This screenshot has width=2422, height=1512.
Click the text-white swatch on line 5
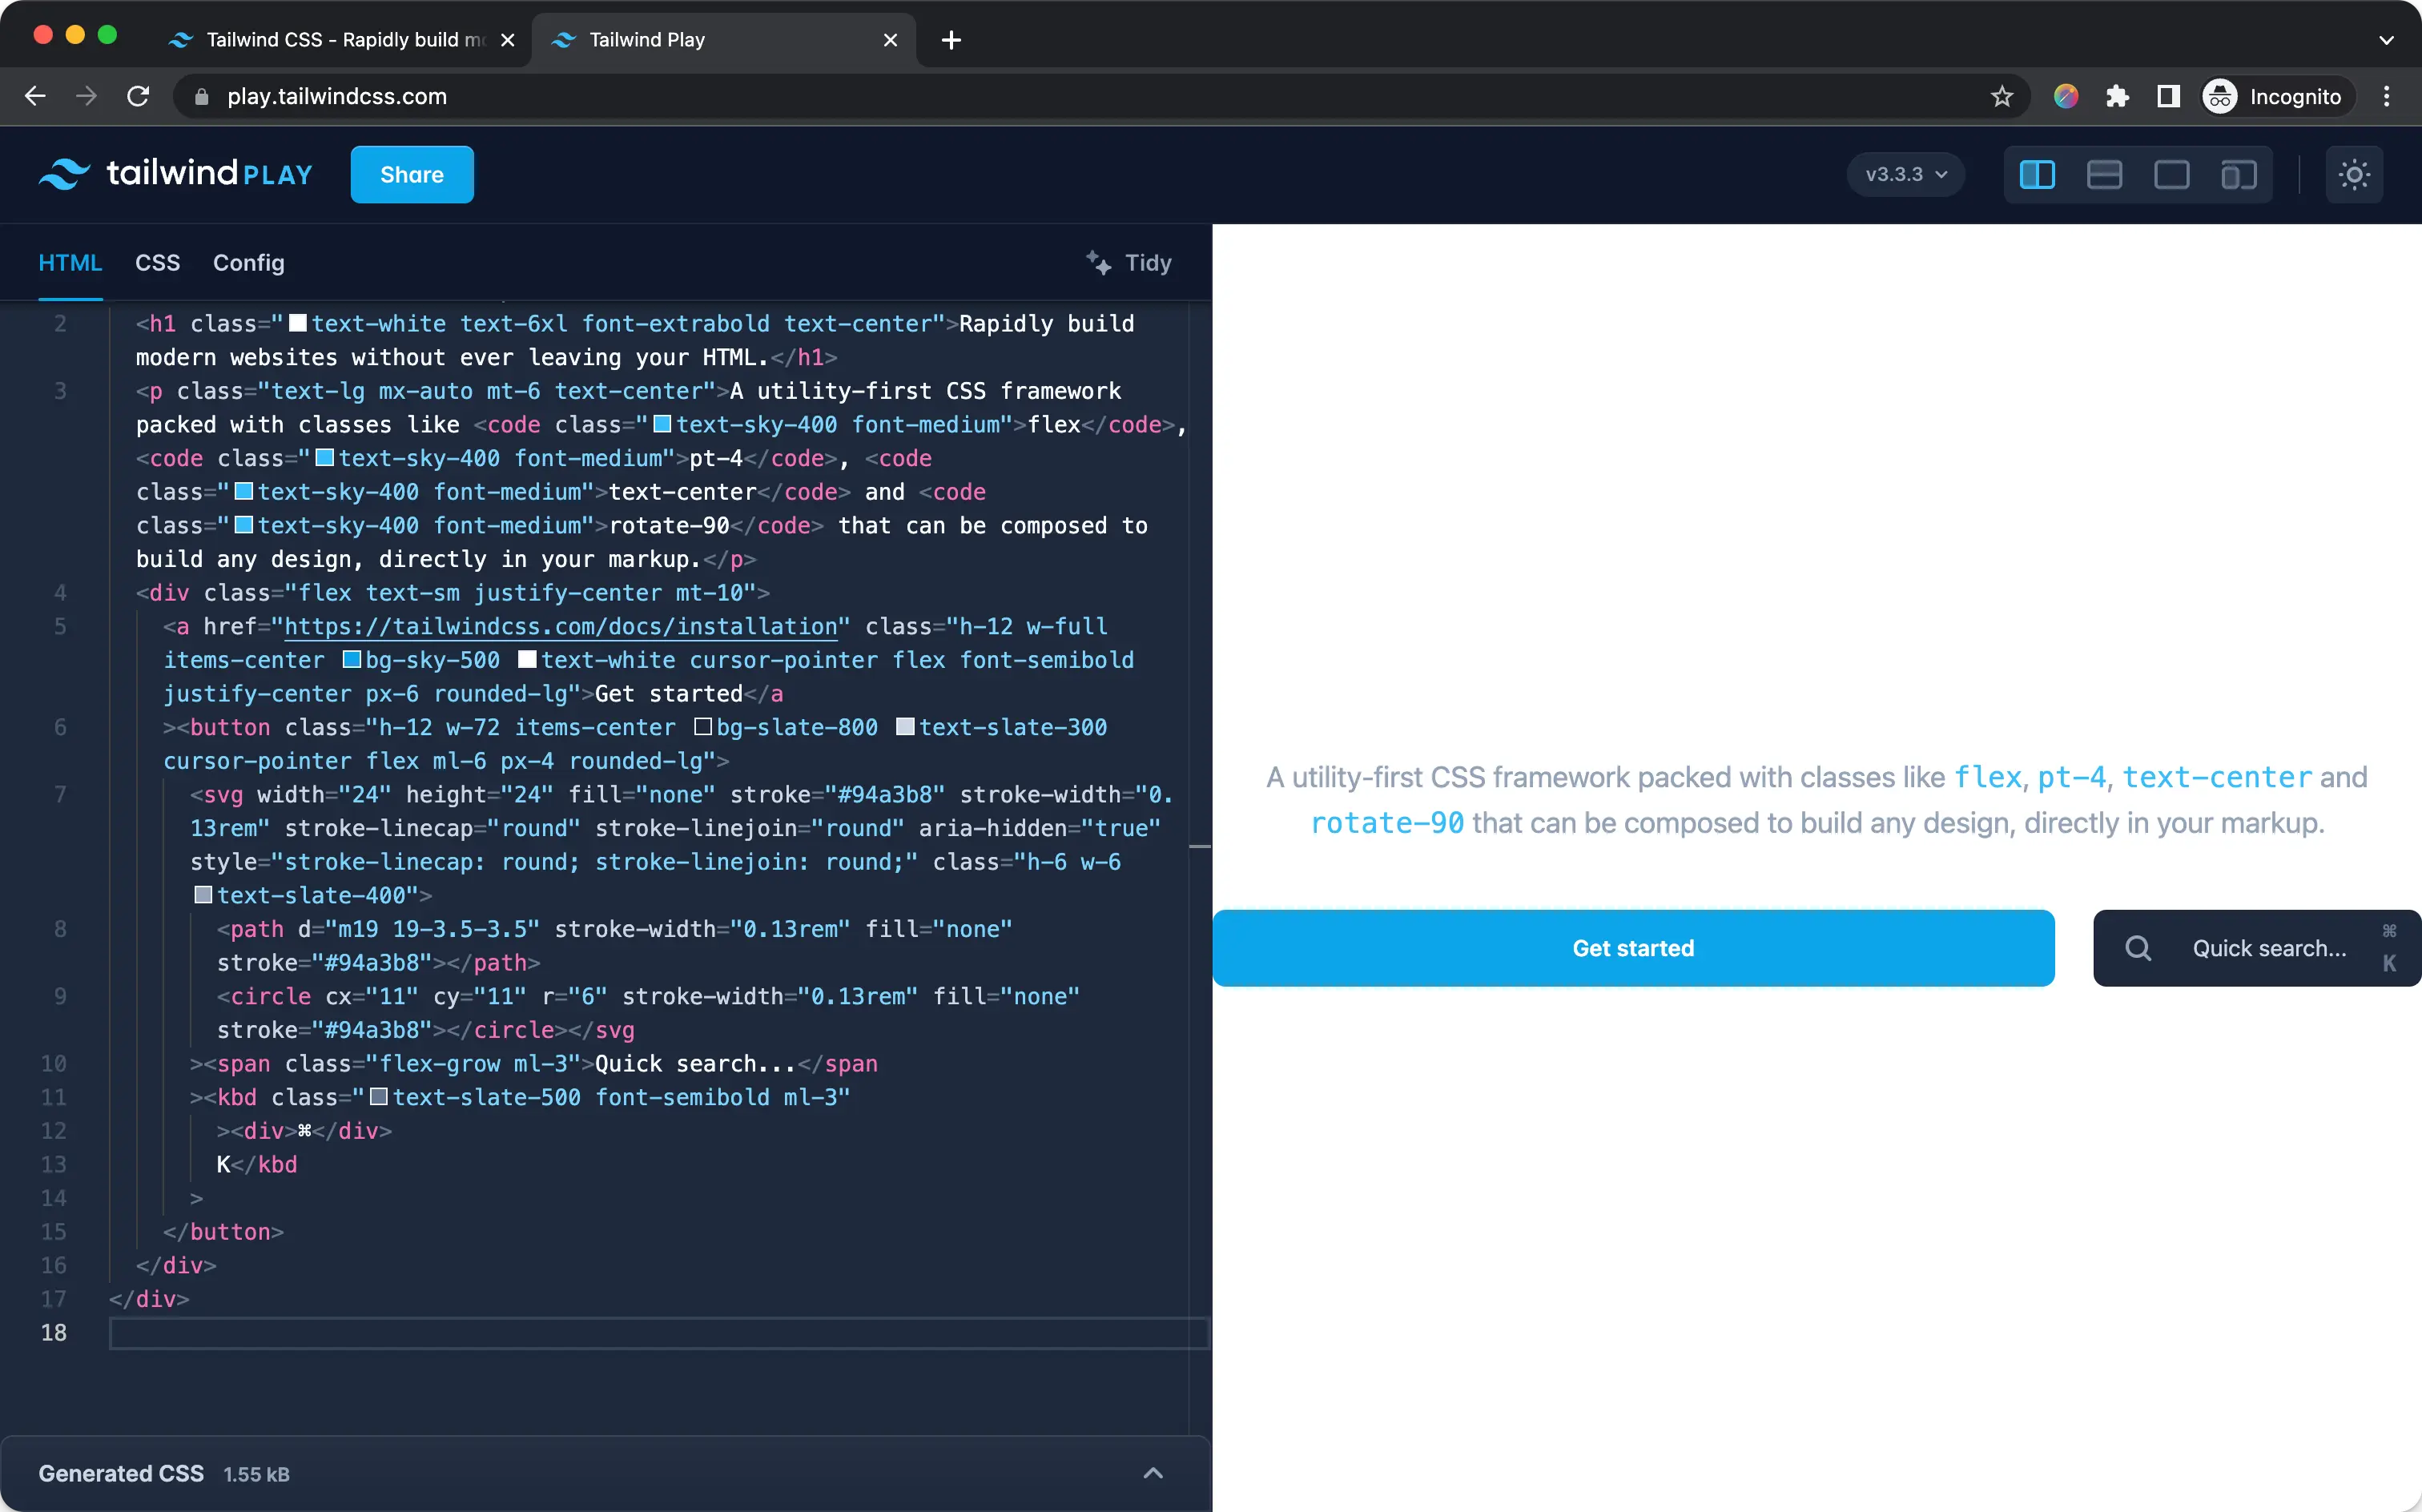tap(527, 660)
